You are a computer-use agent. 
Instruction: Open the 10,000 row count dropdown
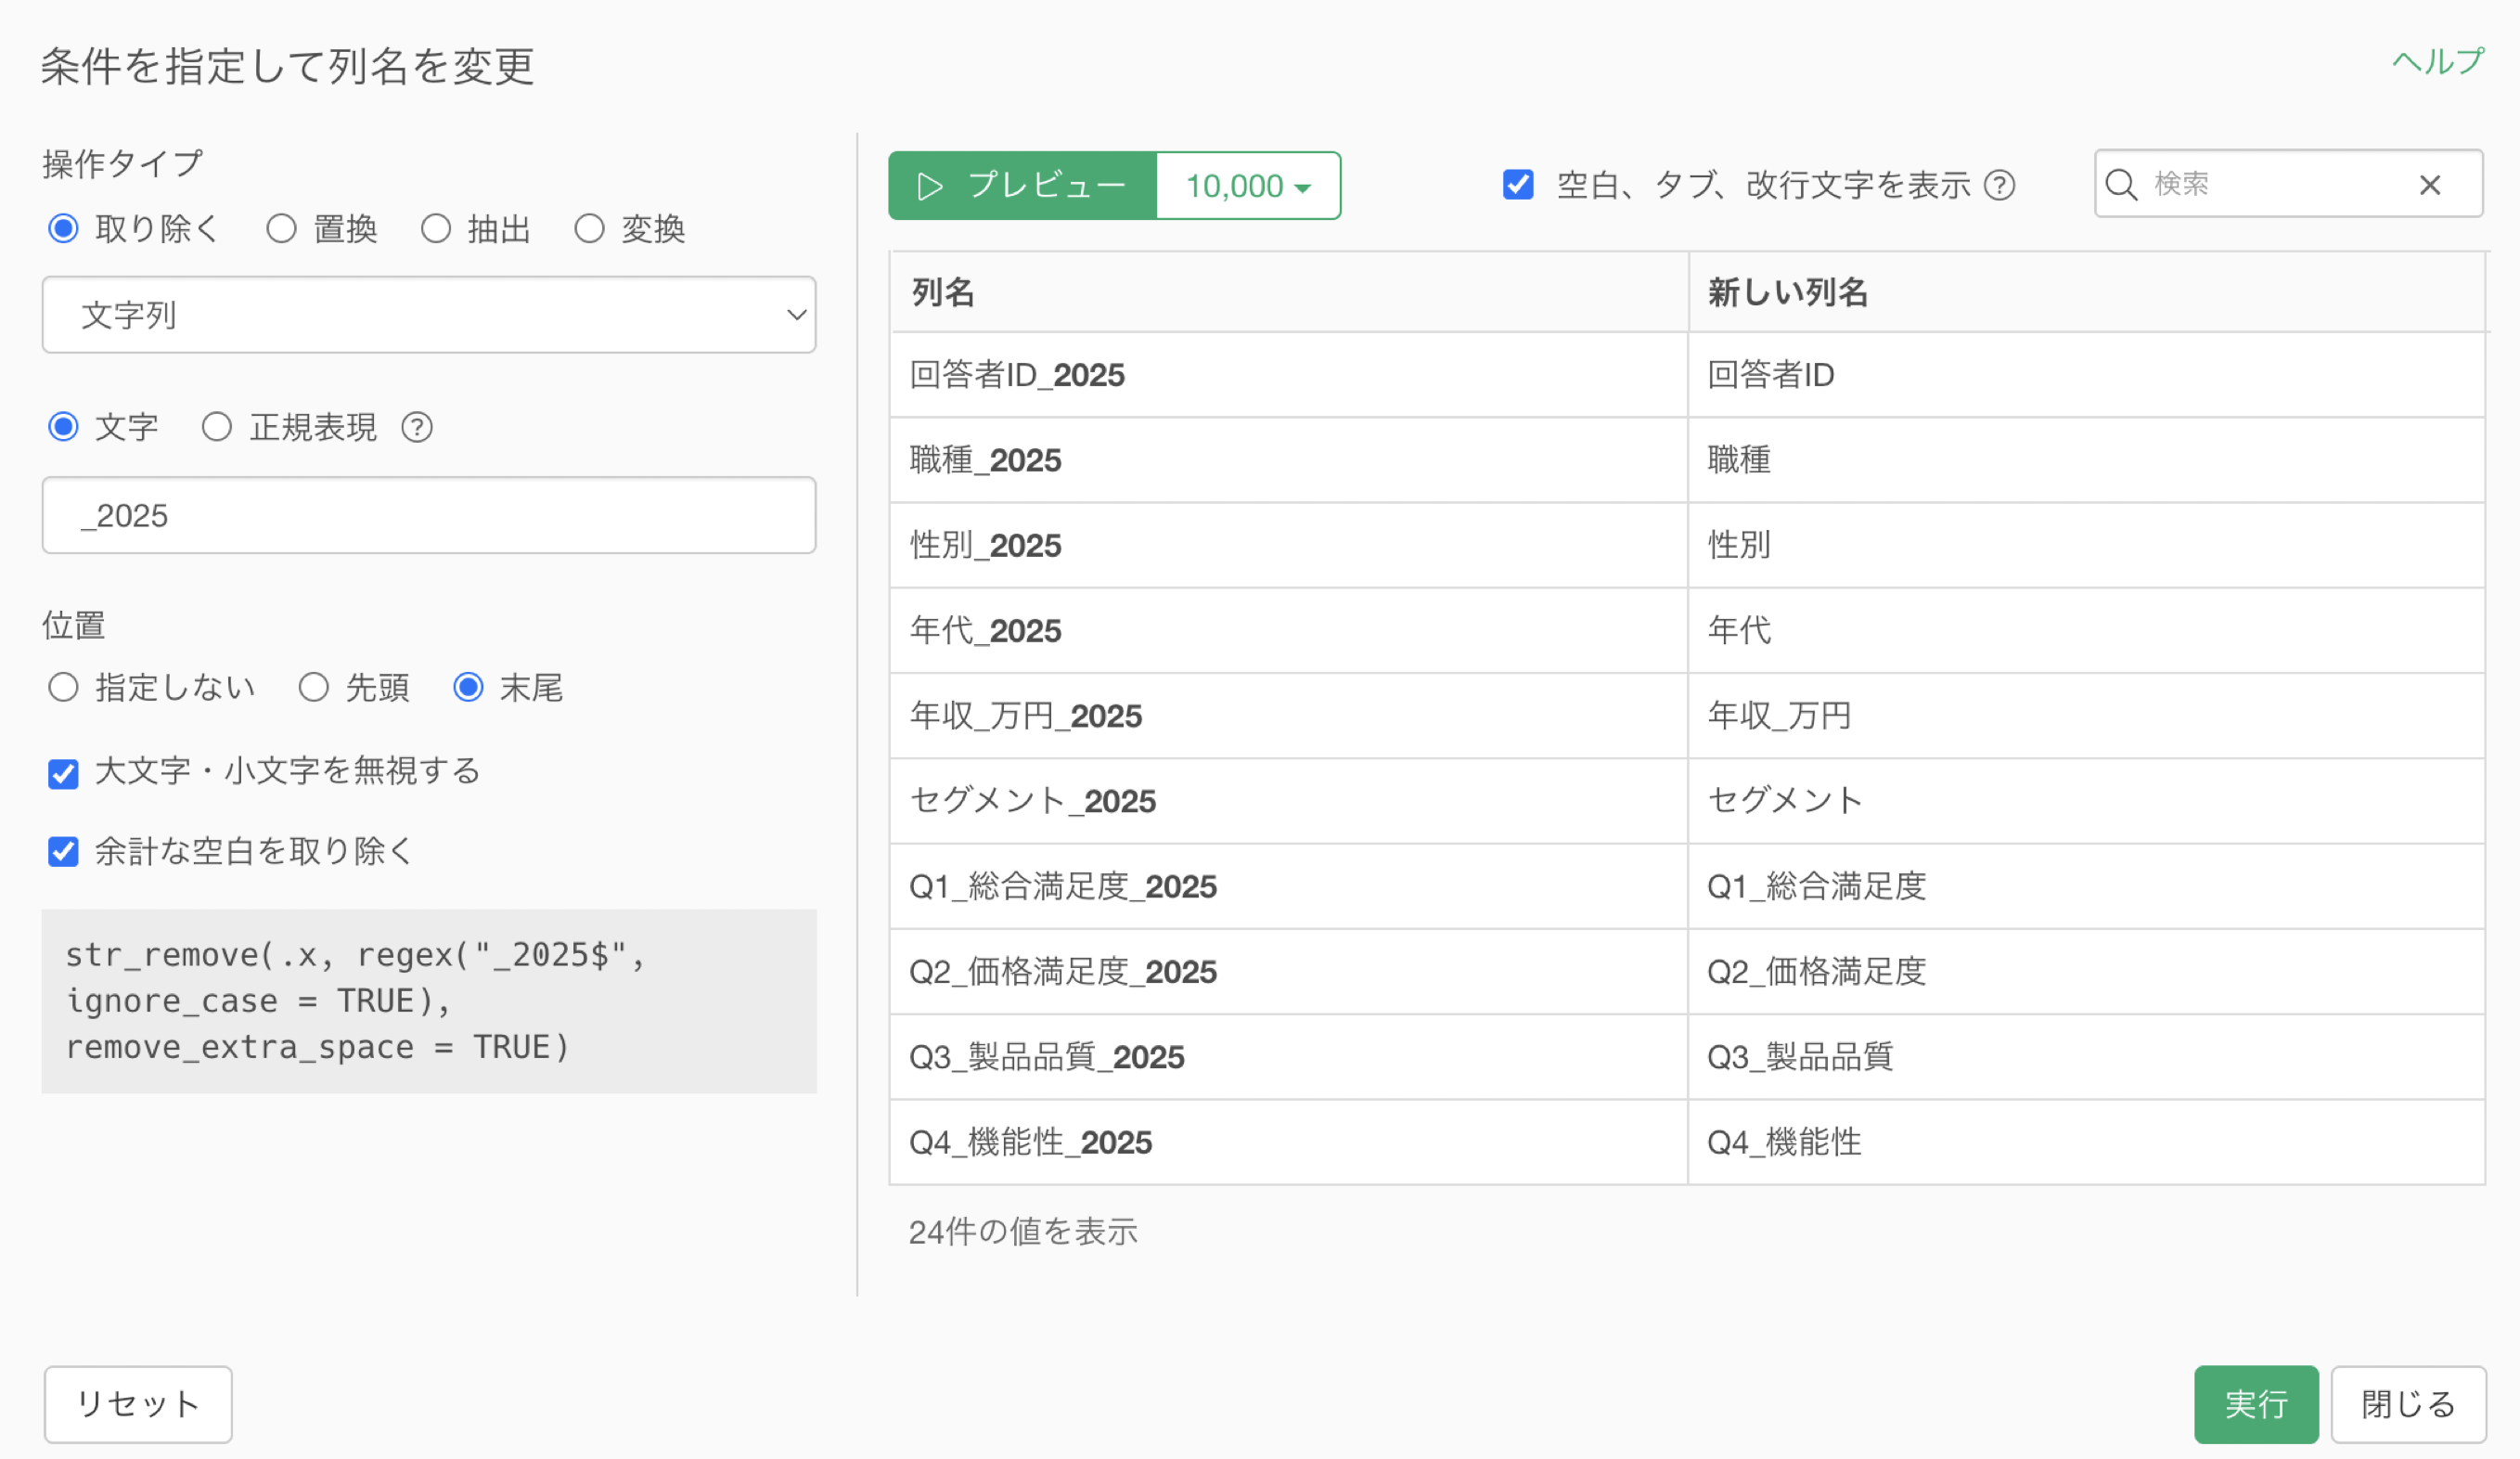point(1248,186)
